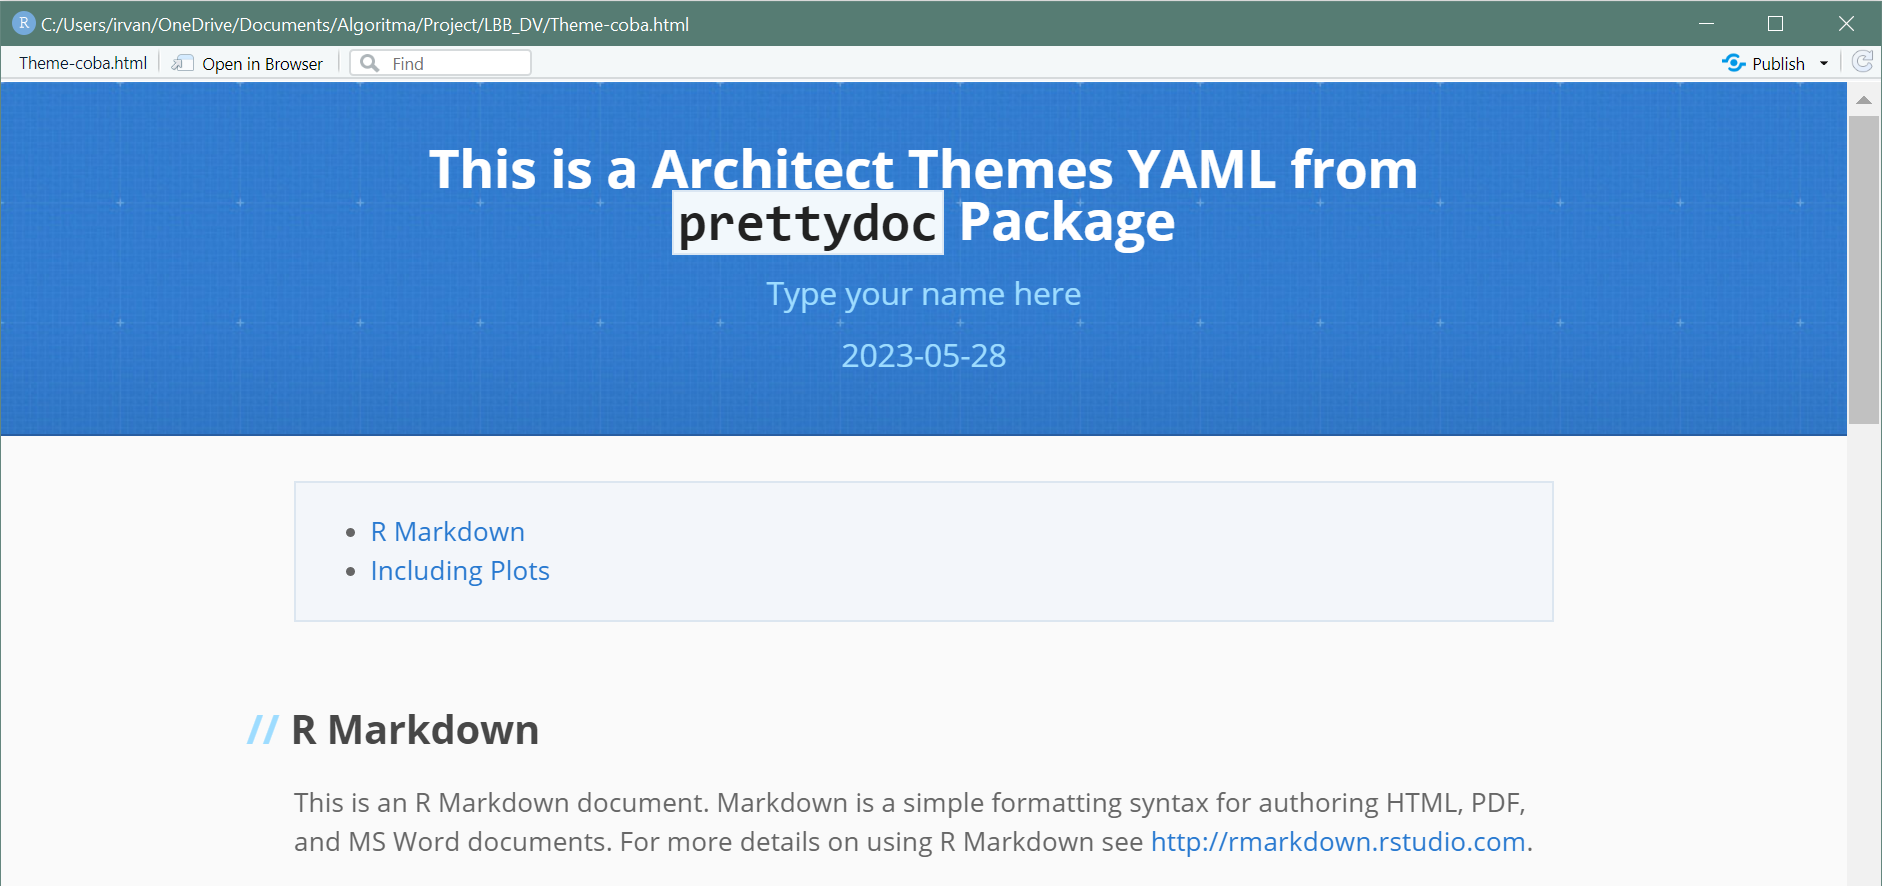The image size is (1882, 886).
Task: Click the highlighted prettydoc word in title
Action: [x=807, y=223]
